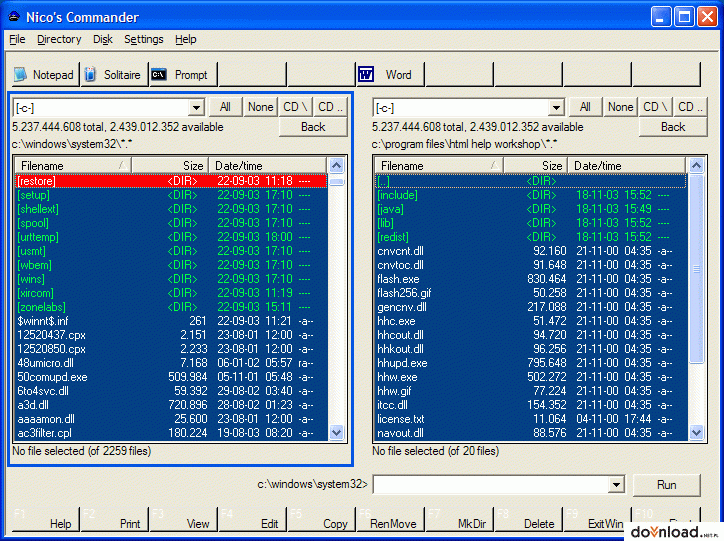Click the Run button

coord(667,485)
